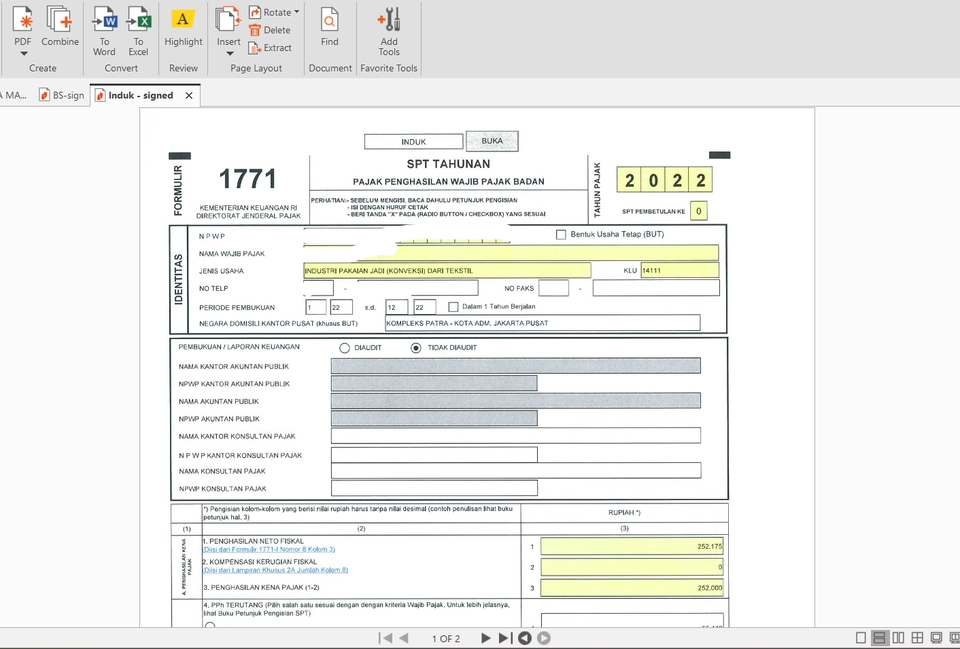Click the Create PDF icon
The width and height of the screenshot is (960, 649).
23,20
